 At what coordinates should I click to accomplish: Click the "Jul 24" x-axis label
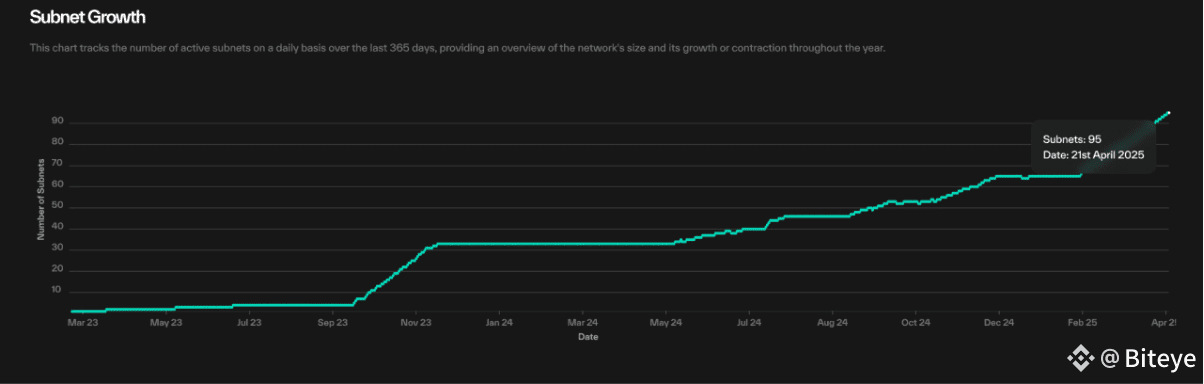coord(749,323)
